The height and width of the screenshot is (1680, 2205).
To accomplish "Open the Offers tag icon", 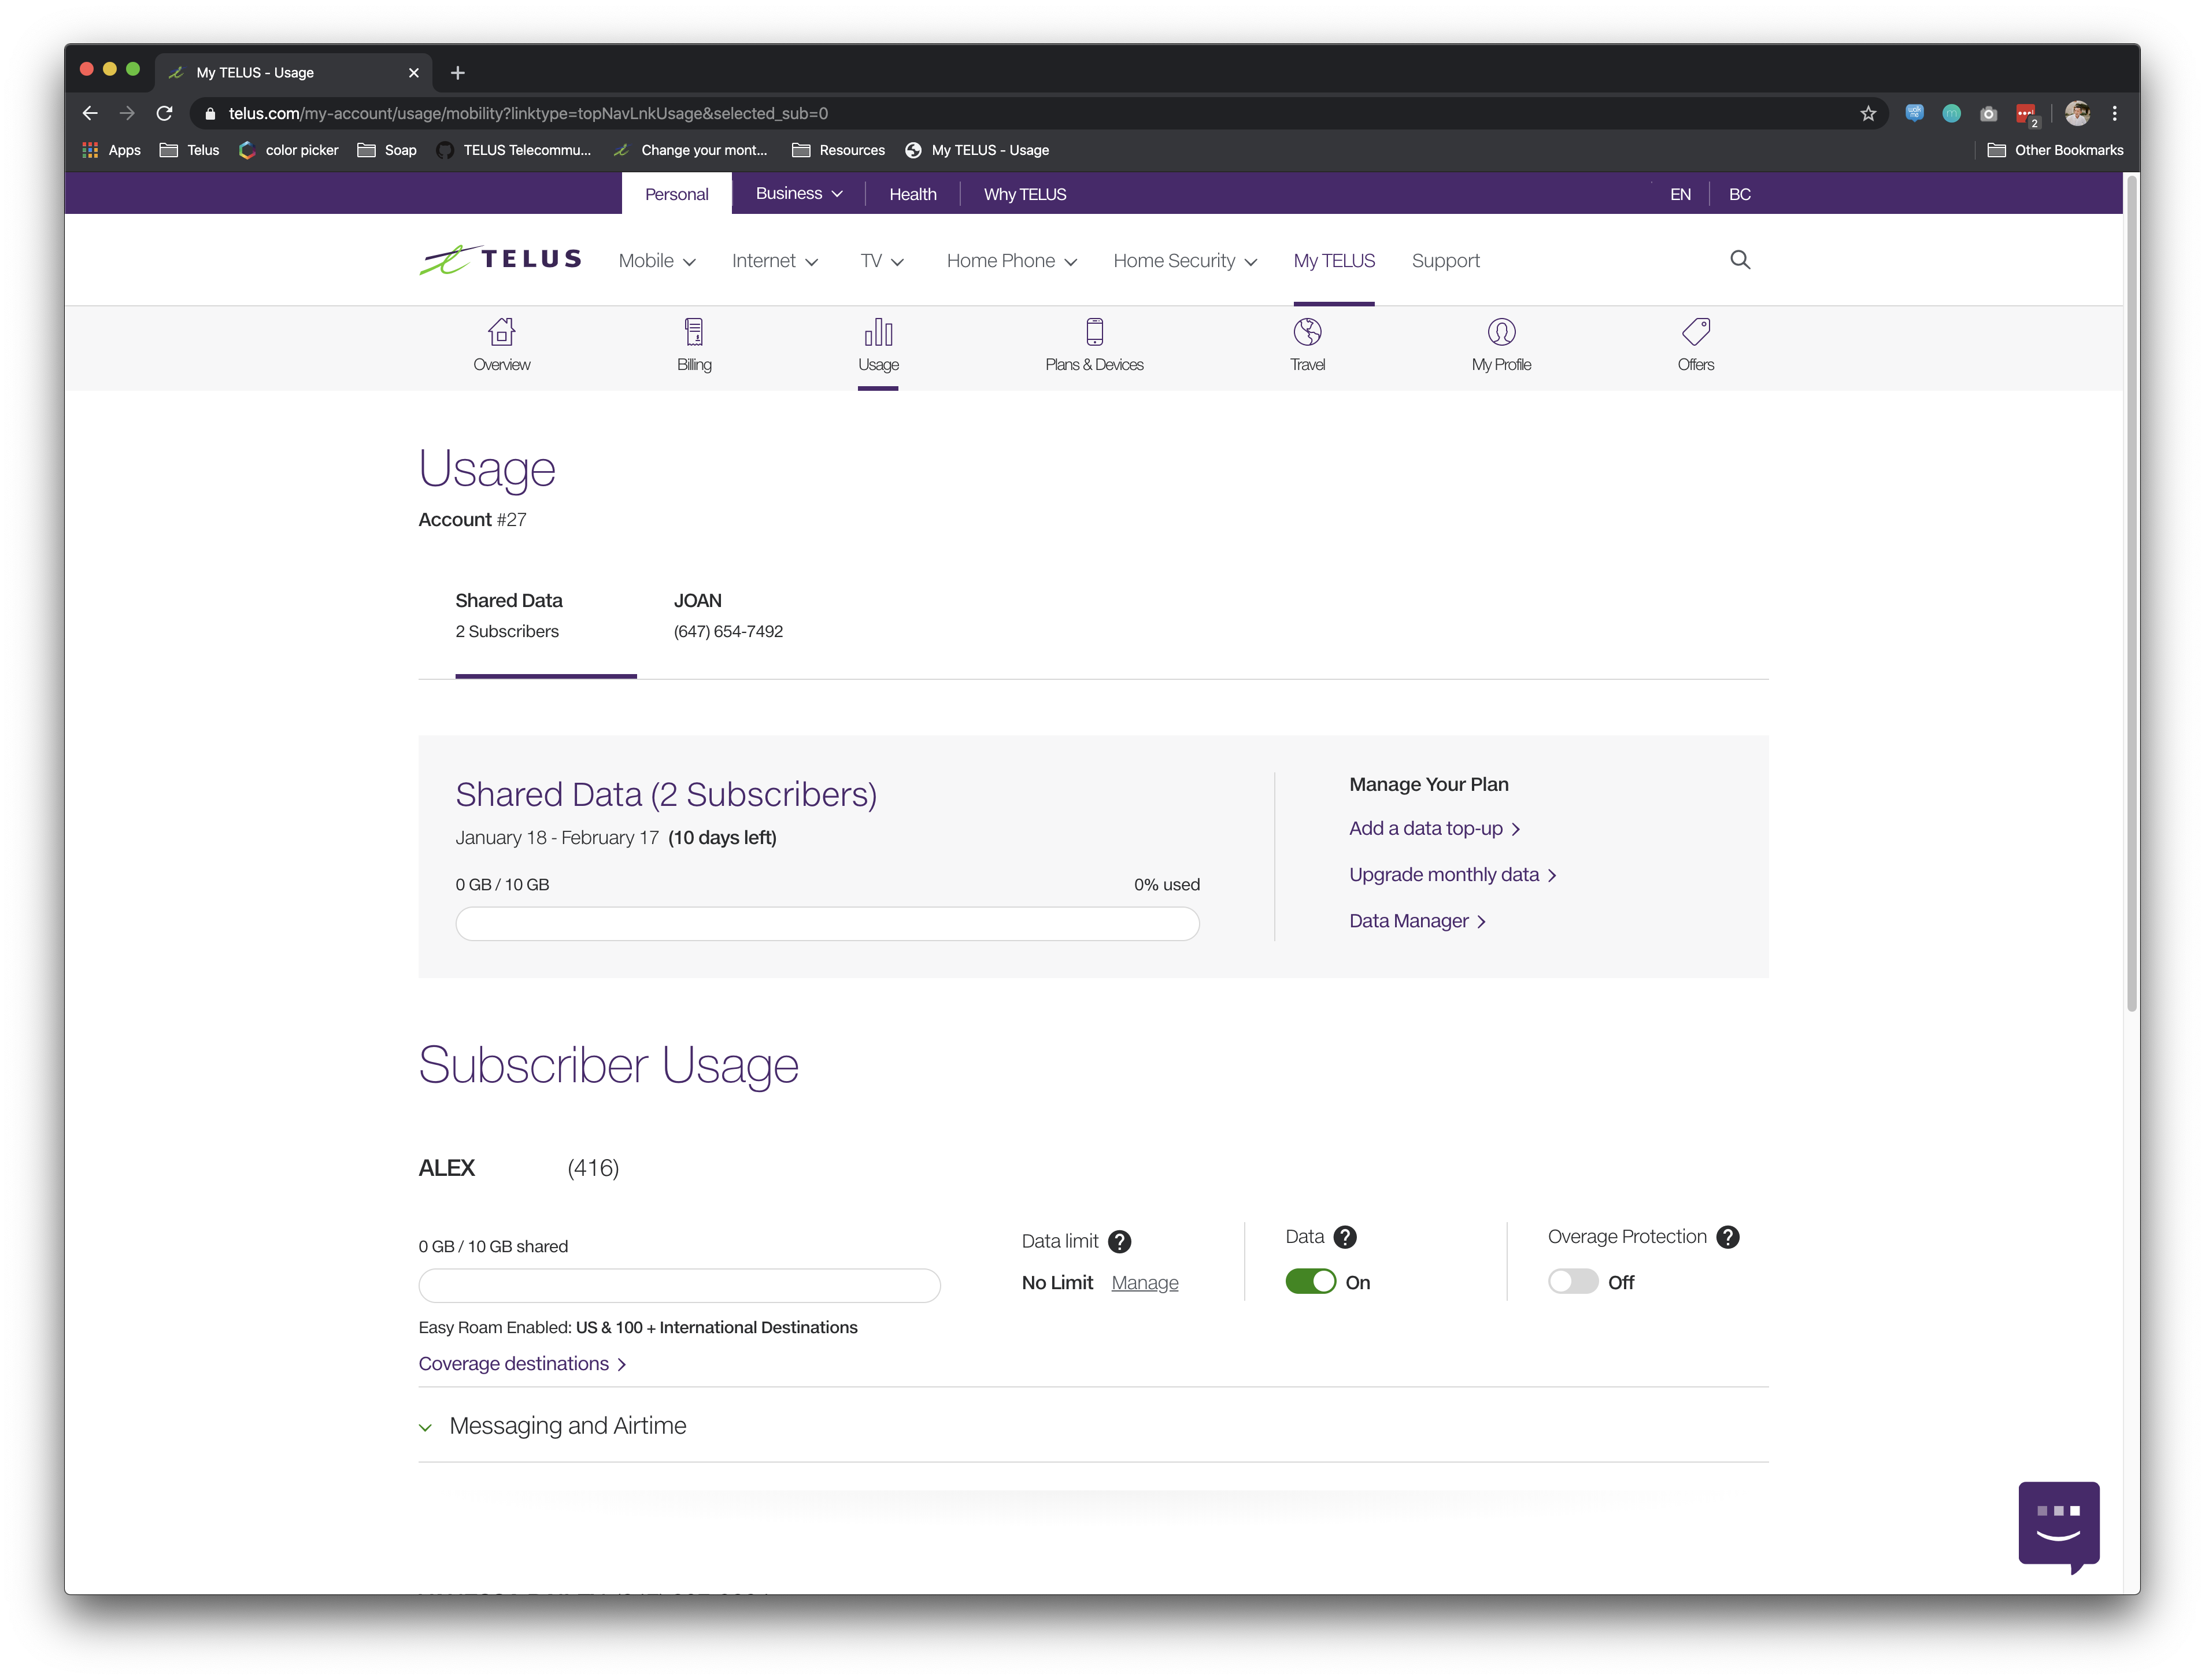I will (1695, 331).
